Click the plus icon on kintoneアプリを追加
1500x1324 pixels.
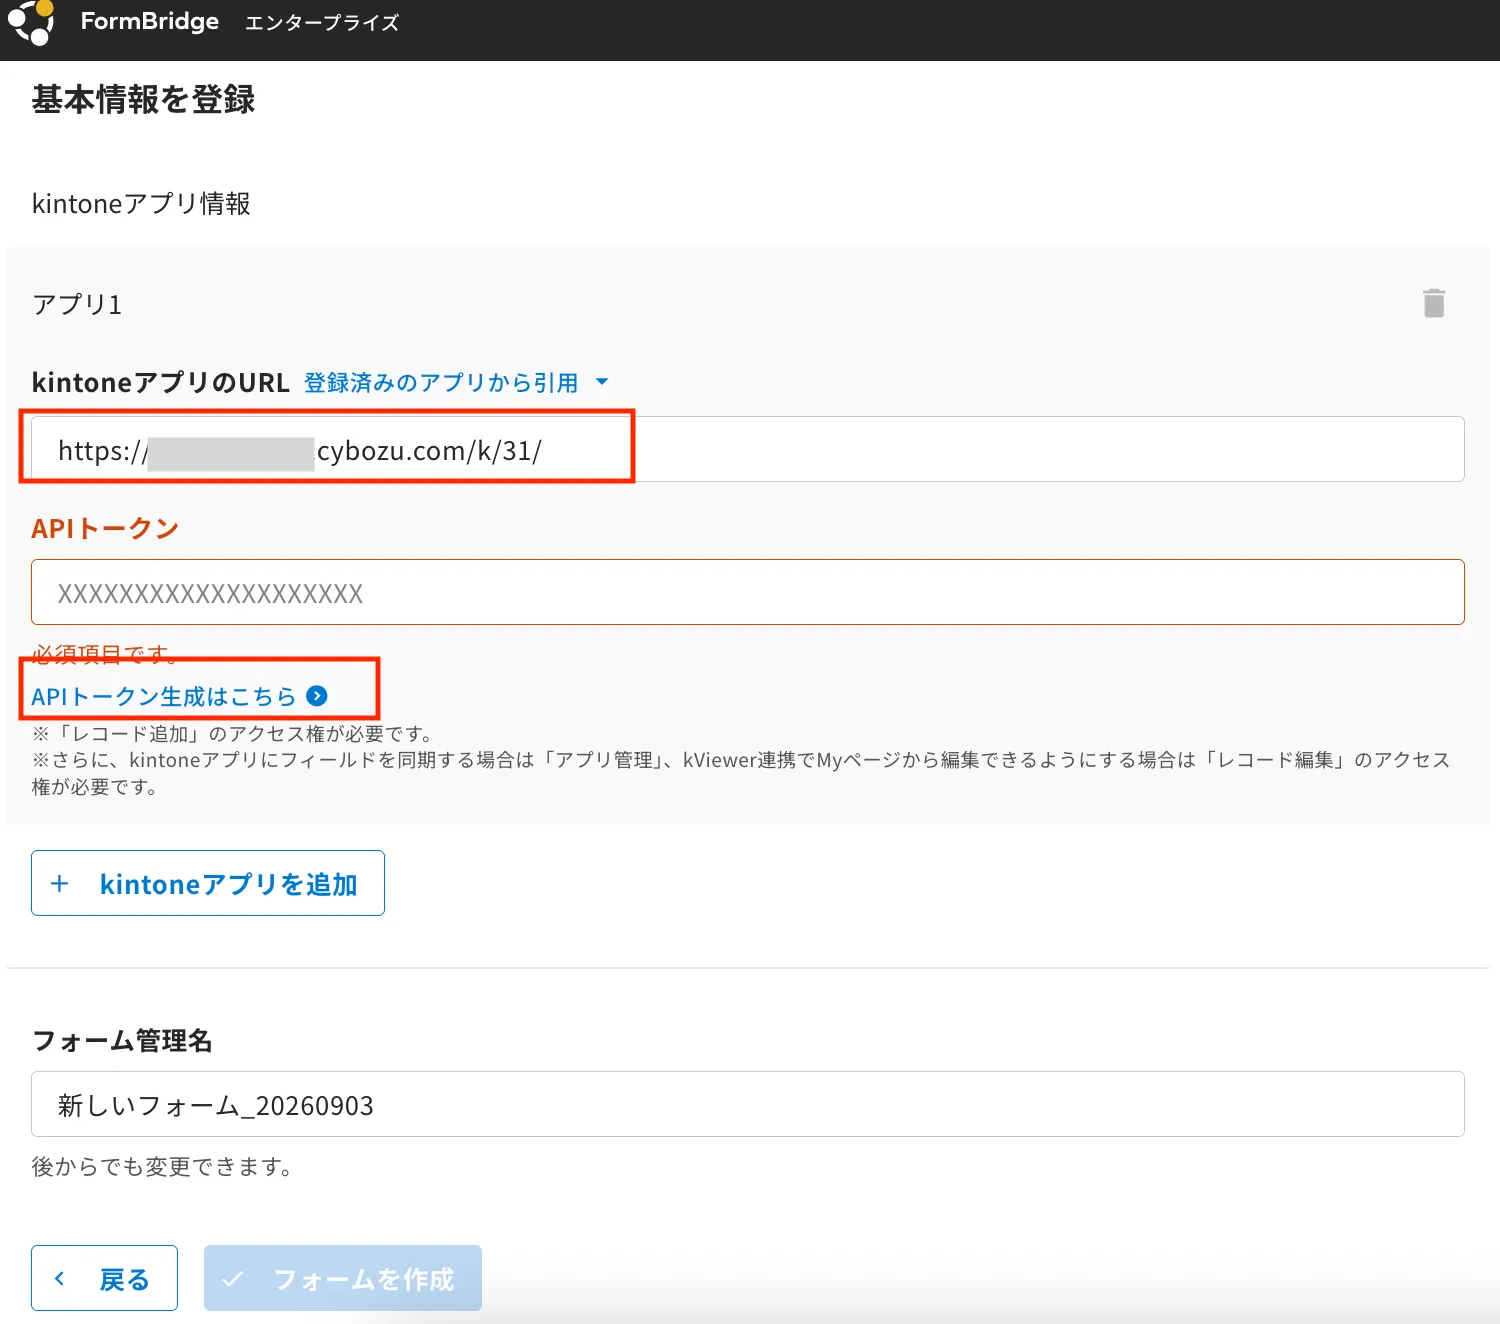60,884
